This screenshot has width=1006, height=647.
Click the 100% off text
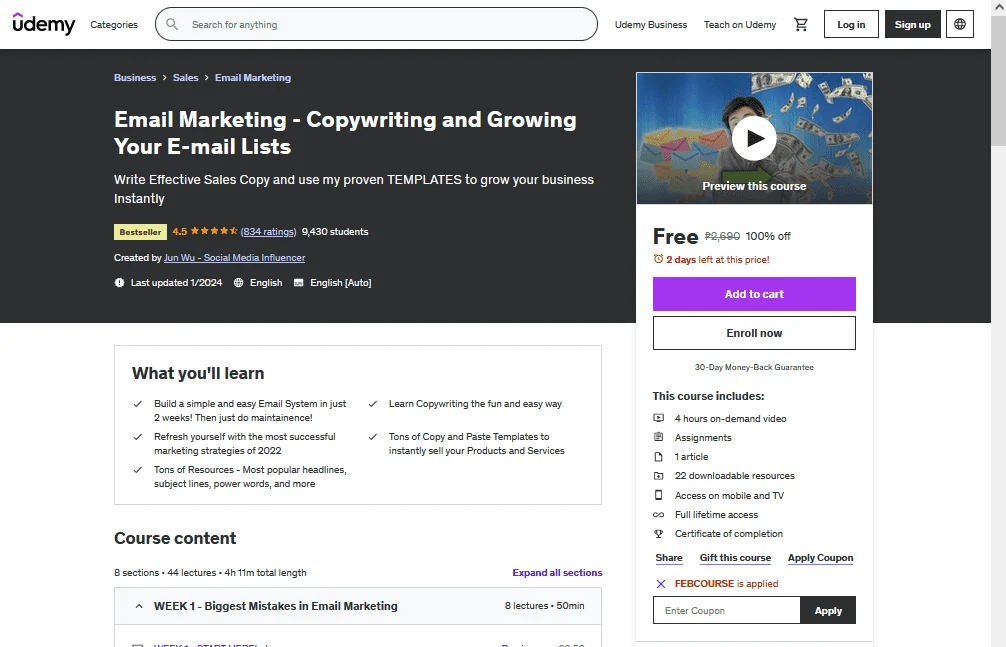click(x=768, y=236)
